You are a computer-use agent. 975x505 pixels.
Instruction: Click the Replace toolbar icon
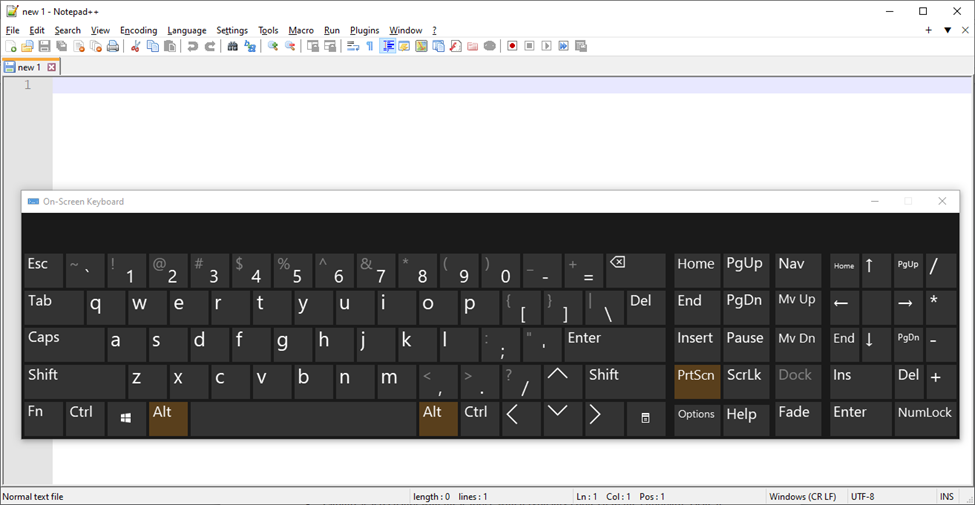click(x=250, y=46)
